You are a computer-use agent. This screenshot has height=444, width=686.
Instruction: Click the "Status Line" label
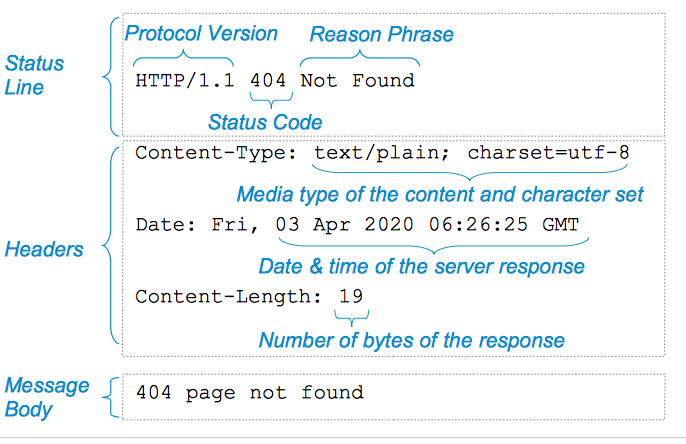35,75
